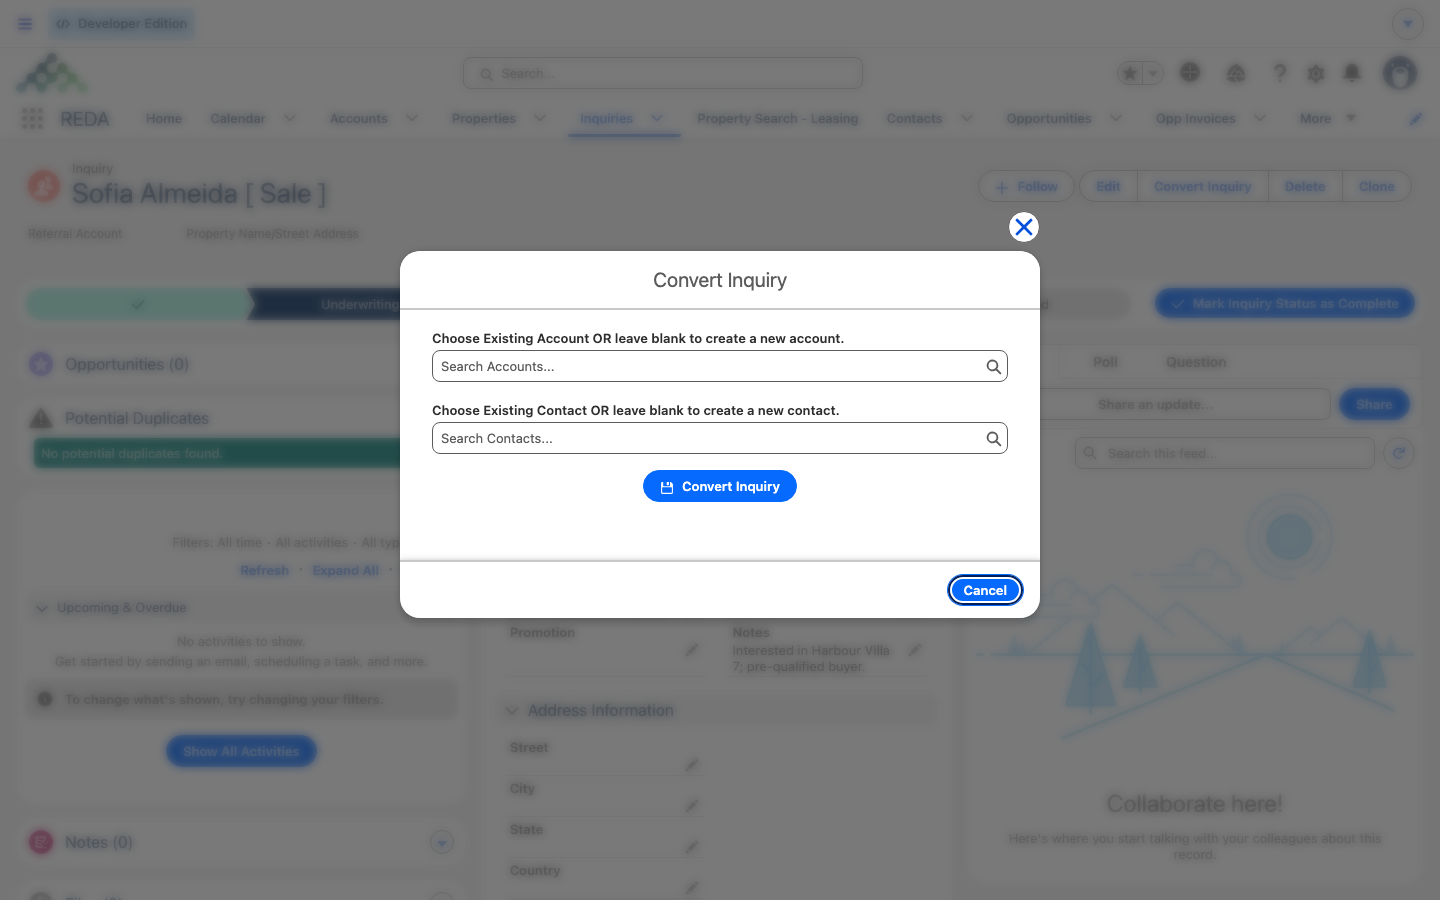1440x900 pixels.
Task: Click the Follow button on the record
Action: [1026, 186]
